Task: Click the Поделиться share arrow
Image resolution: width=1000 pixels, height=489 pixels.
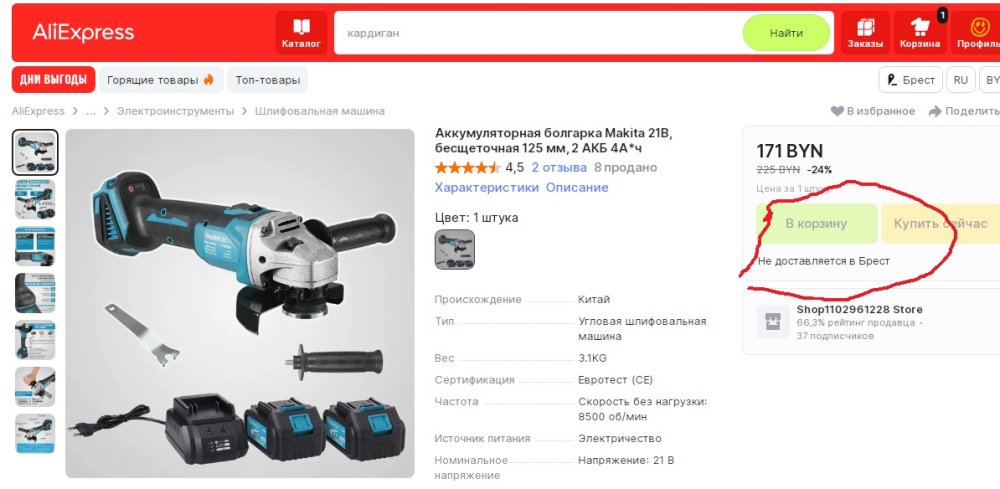Action: (935, 112)
